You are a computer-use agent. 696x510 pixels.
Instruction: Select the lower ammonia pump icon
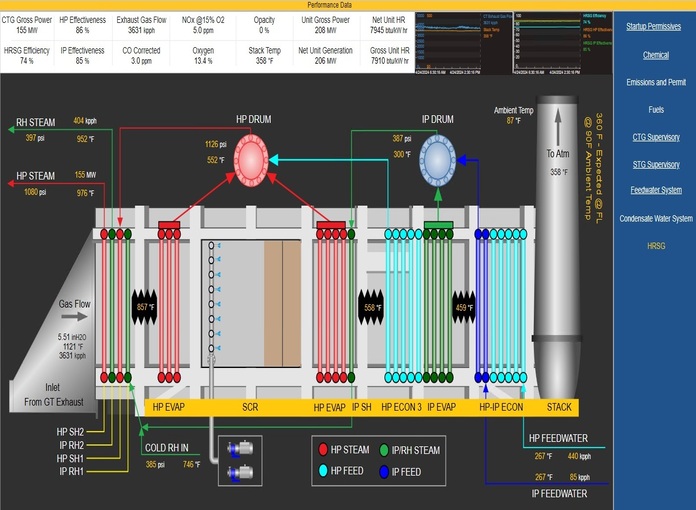click(x=240, y=472)
